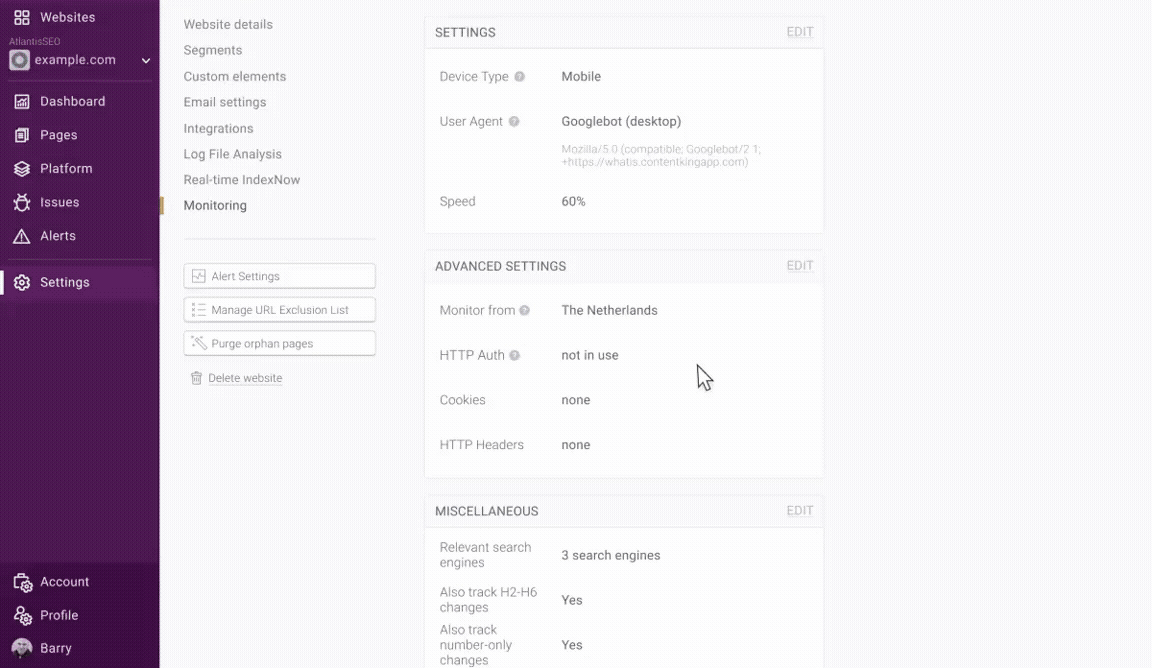Open the Website details settings tab
This screenshot has width=1152, height=668.
click(228, 24)
